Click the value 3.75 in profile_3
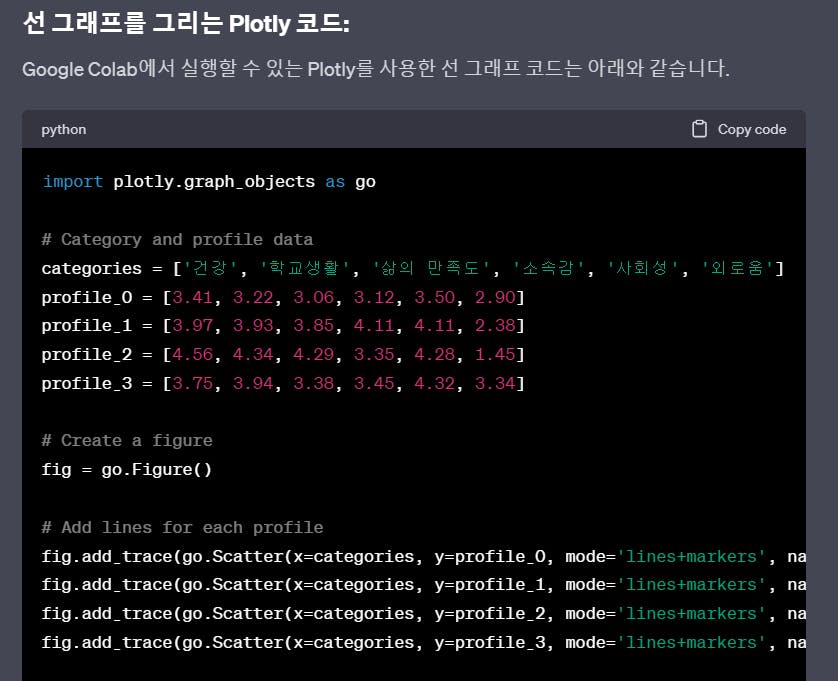The image size is (838, 681). [192, 383]
